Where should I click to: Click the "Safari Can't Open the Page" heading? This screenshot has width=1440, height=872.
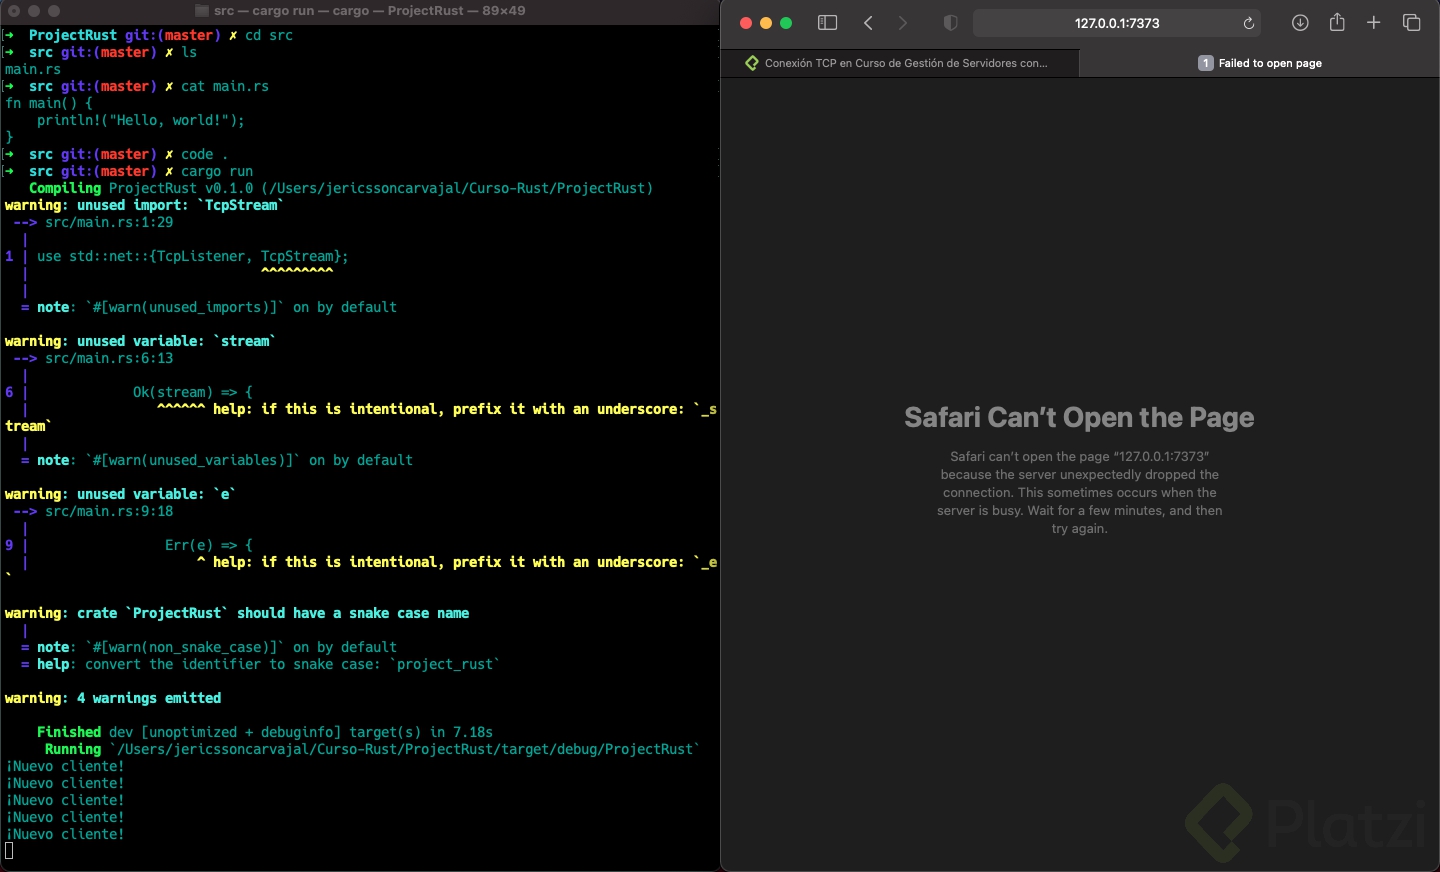coord(1080,417)
